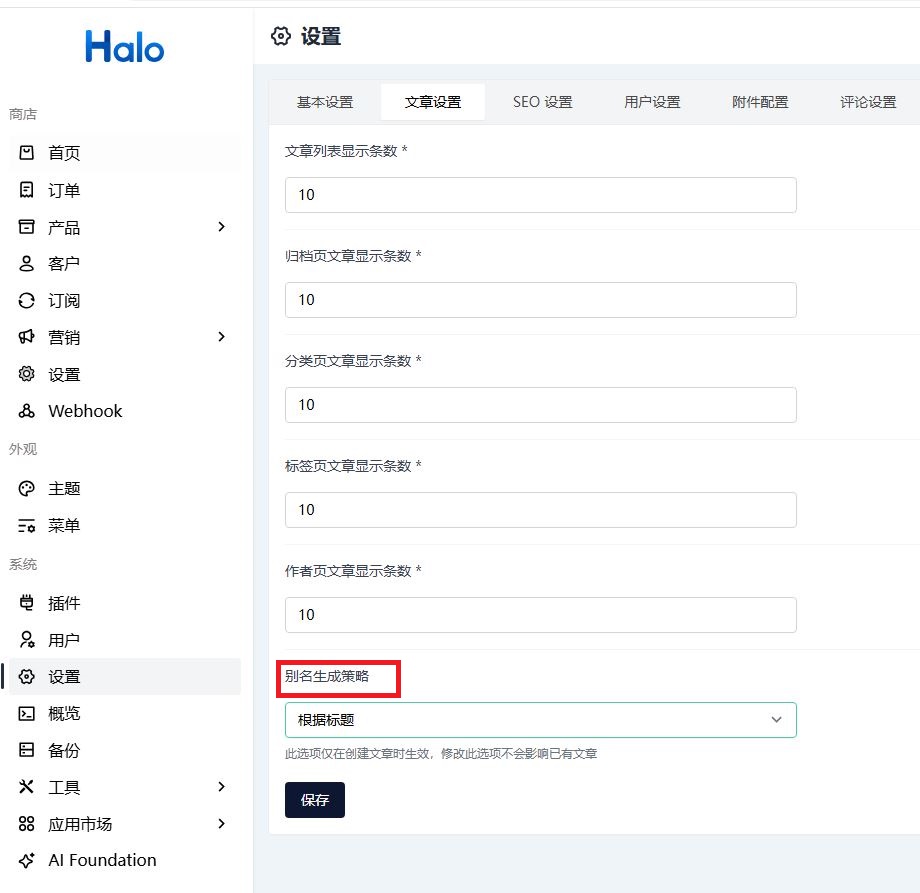Click the 商店 section heading

click(x=23, y=114)
